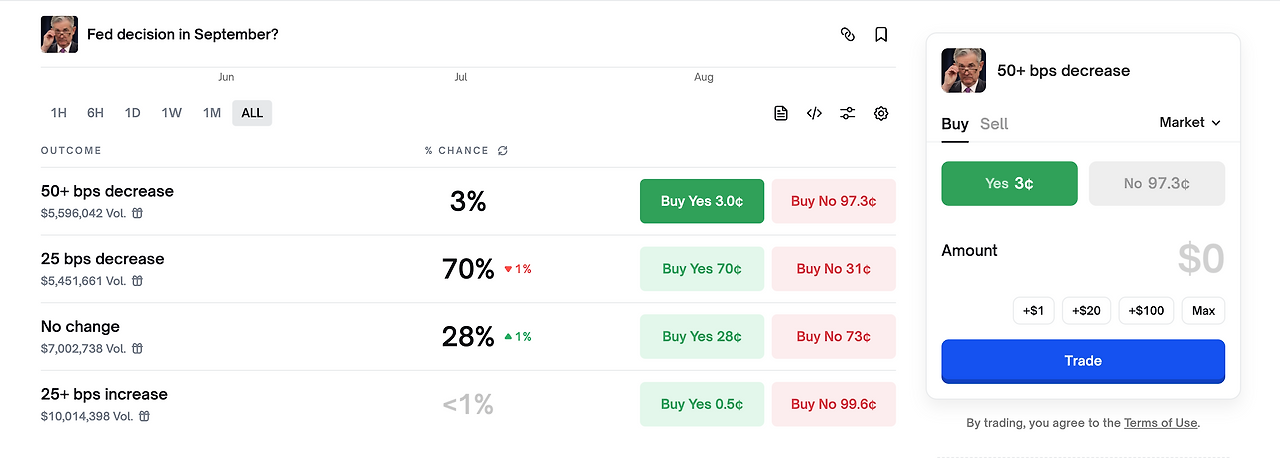Switch to the Sell tab
The image size is (1280, 458).
point(994,124)
